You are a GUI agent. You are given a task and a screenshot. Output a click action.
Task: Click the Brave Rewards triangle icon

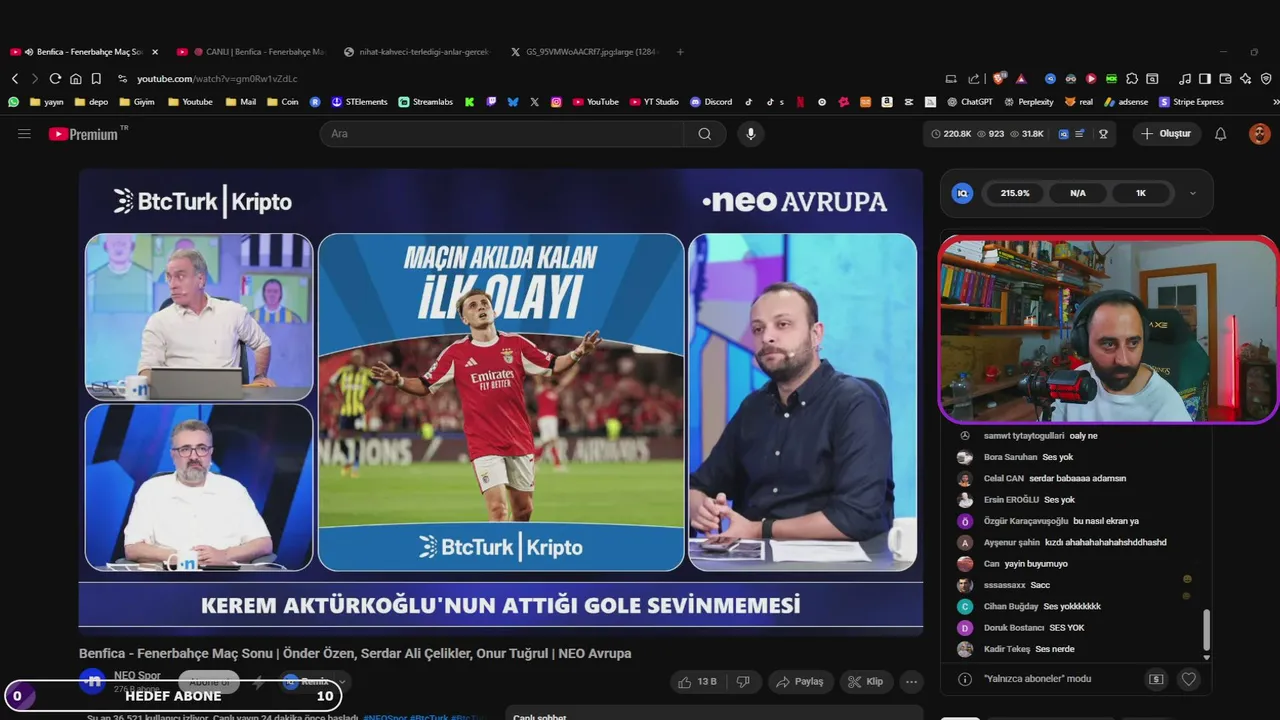[1021, 79]
